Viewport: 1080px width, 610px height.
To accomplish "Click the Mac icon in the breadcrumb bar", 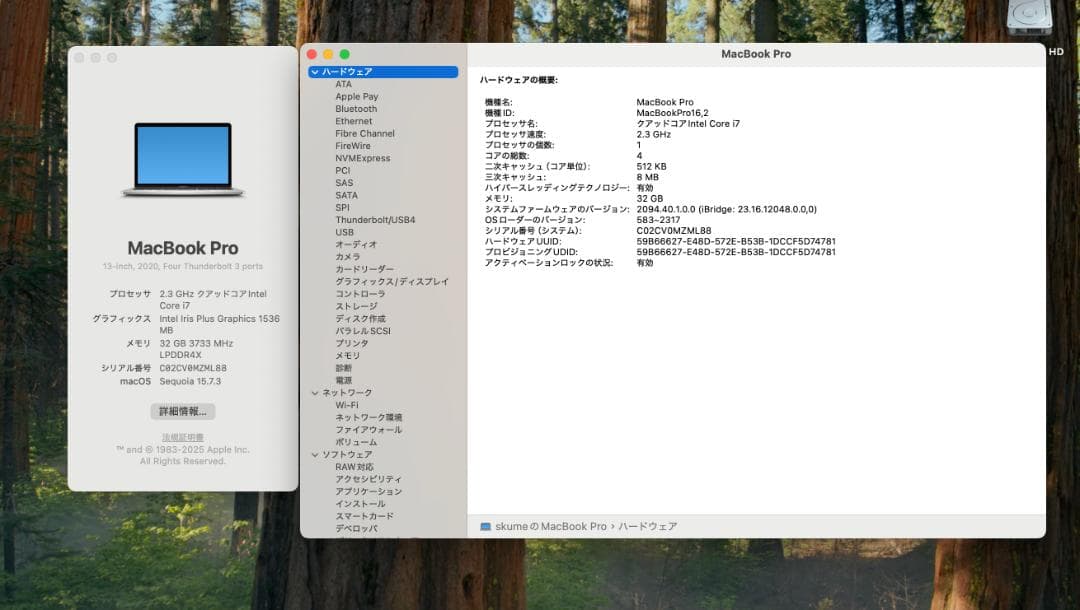I will point(485,526).
